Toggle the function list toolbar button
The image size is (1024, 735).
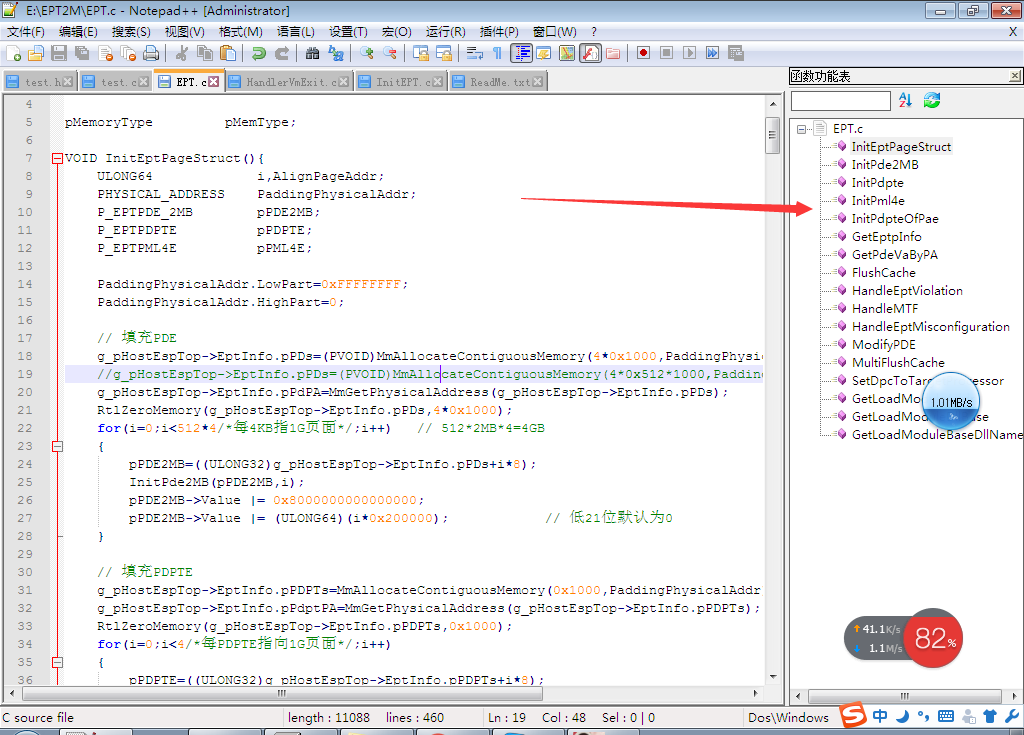point(590,54)
